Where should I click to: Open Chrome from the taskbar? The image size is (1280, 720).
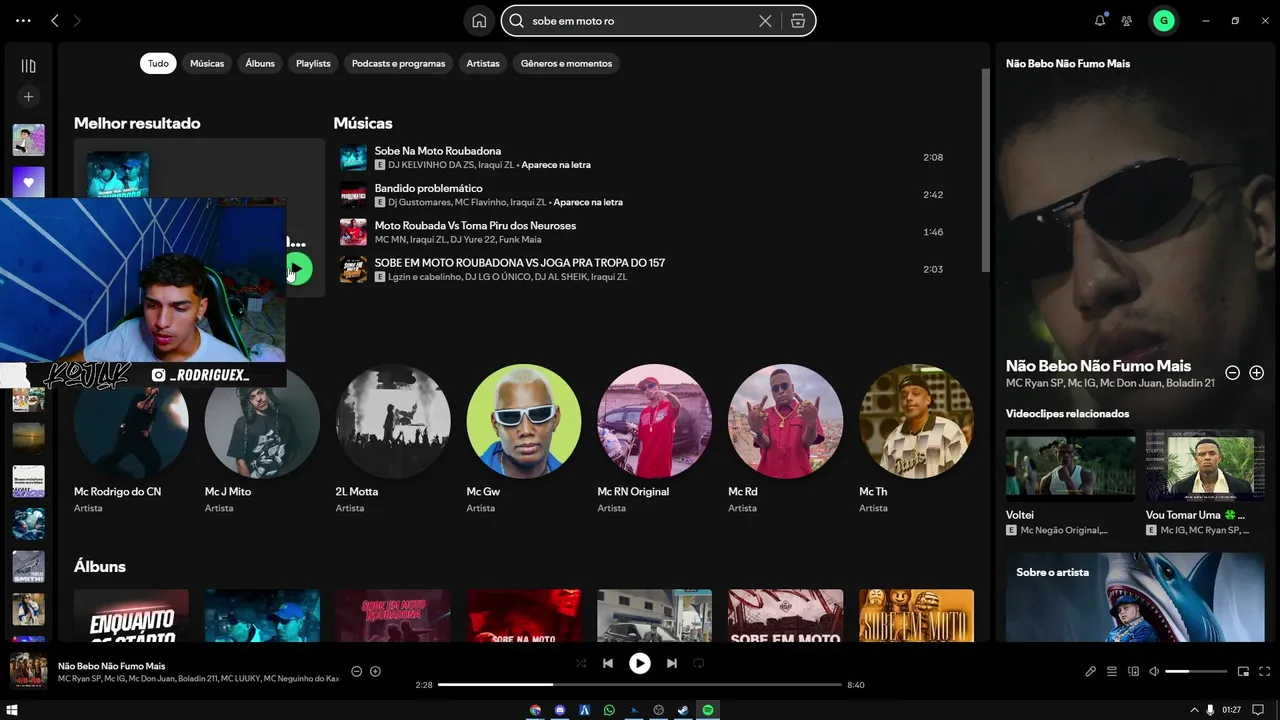(x=535, y=710)
